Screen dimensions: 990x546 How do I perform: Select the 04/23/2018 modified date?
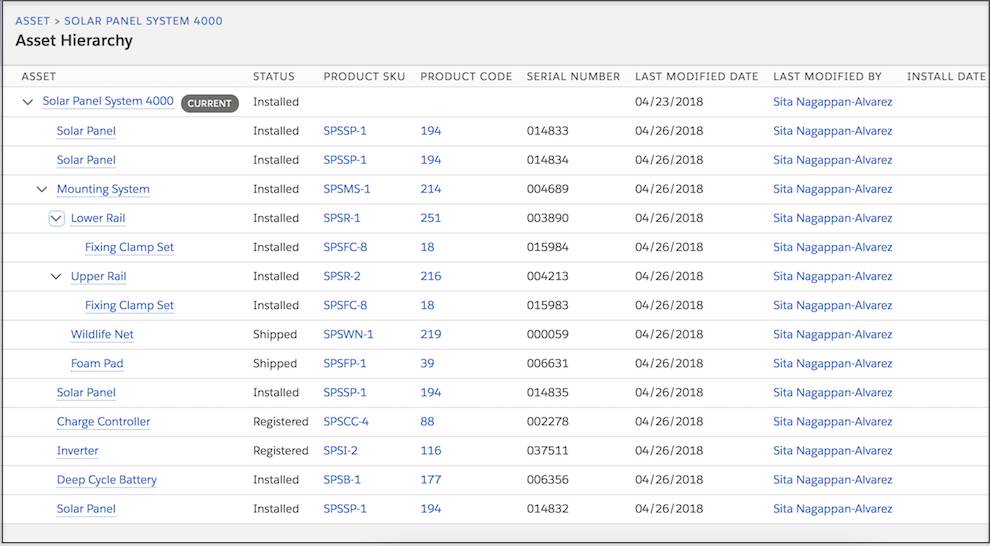pyautogui.click(x=669, y=102)
